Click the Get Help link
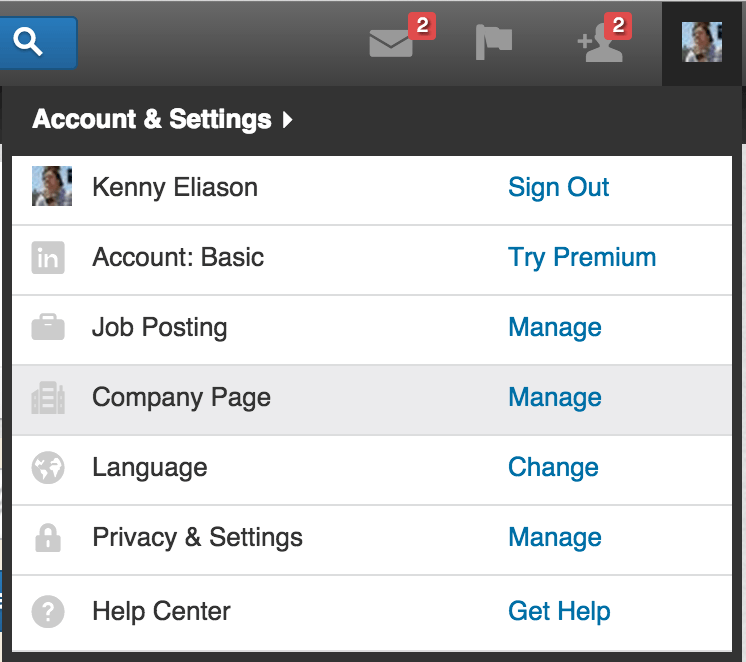 coord(559,612)
